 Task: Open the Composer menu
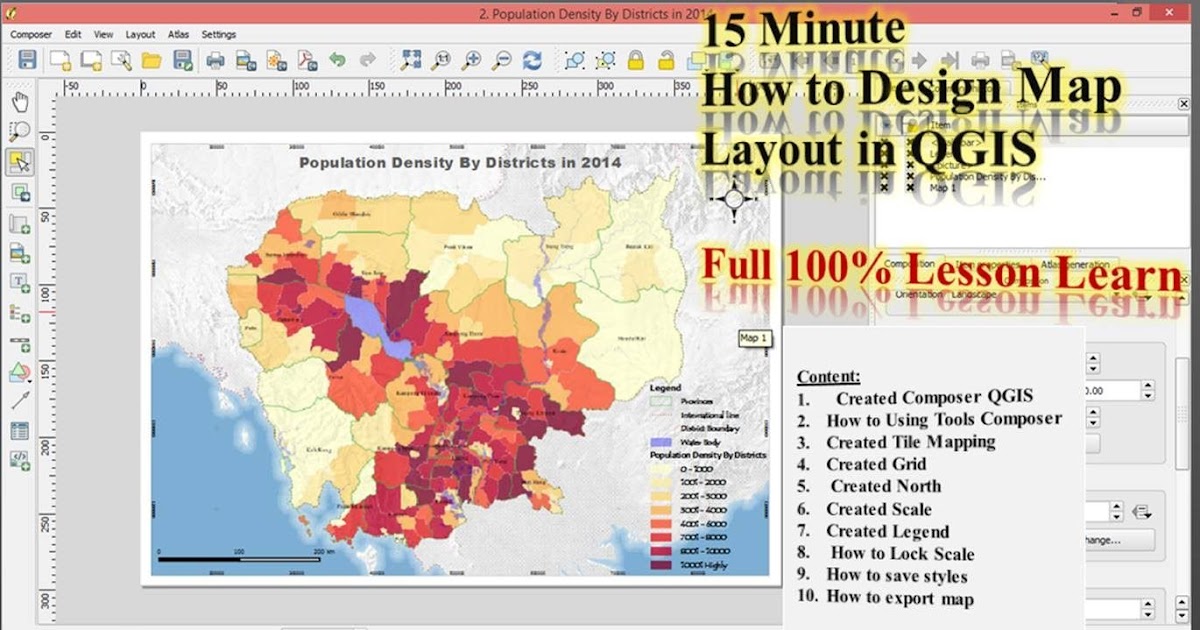click(x=31, y=34)
